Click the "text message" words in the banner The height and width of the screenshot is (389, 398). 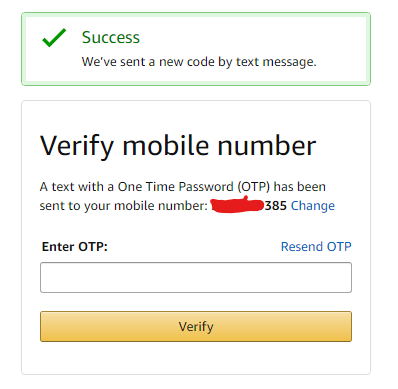point(276,62)
